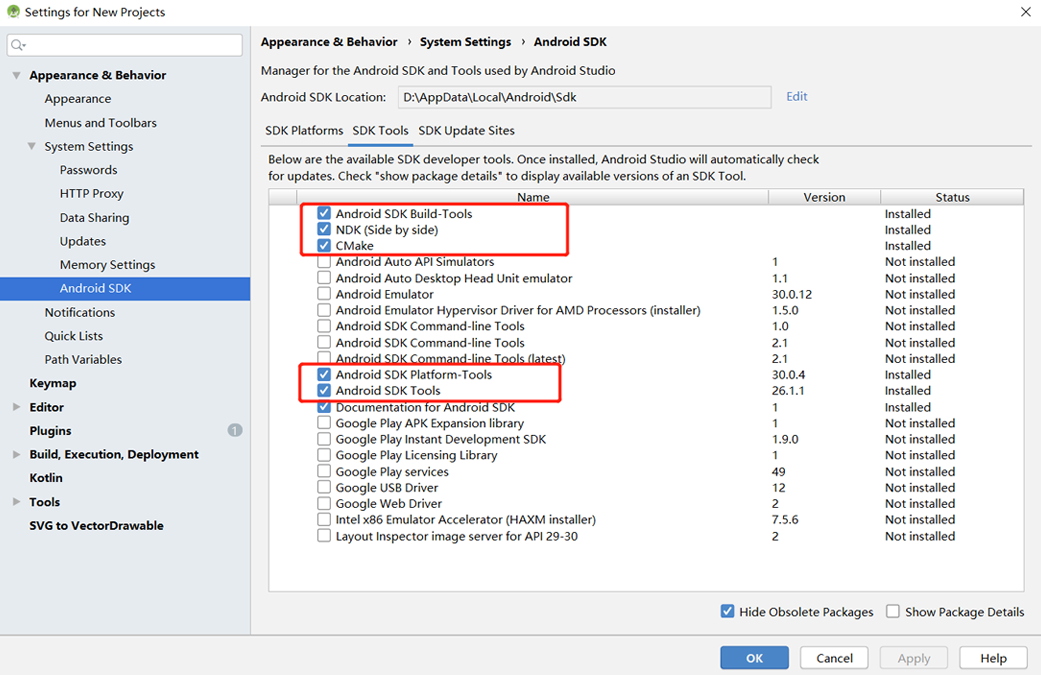This screenshot has height=675, width=1041.
Task: Click the Android SDK Location path field
Action: 584,97
